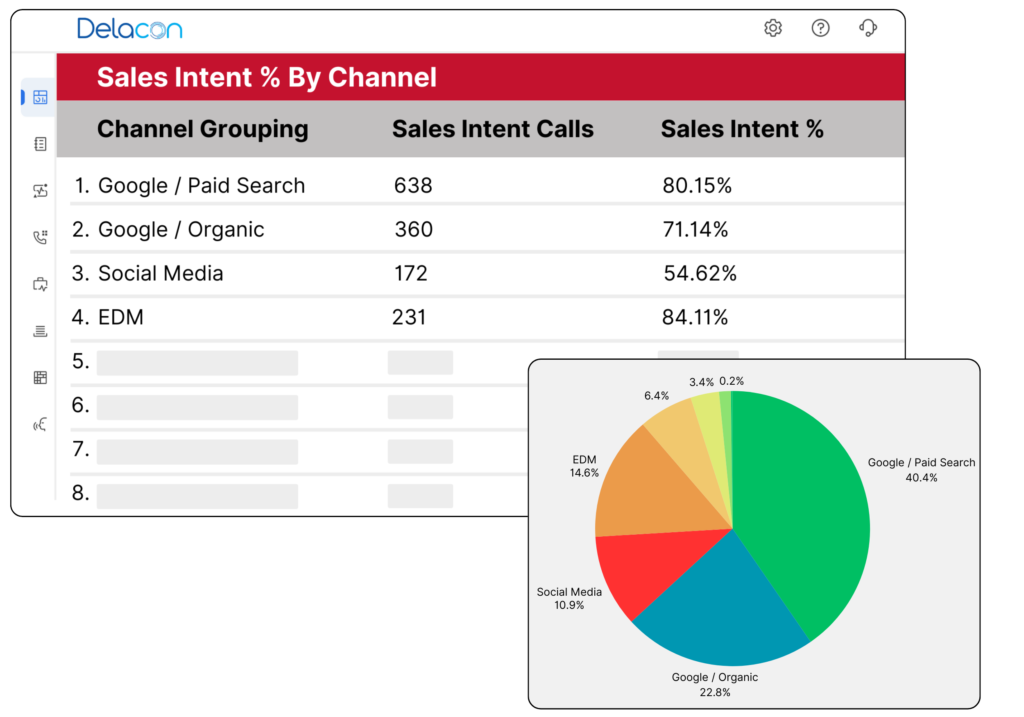
Task: Open the dashboard icon in sidebar
Action: [x=40, y=97]
